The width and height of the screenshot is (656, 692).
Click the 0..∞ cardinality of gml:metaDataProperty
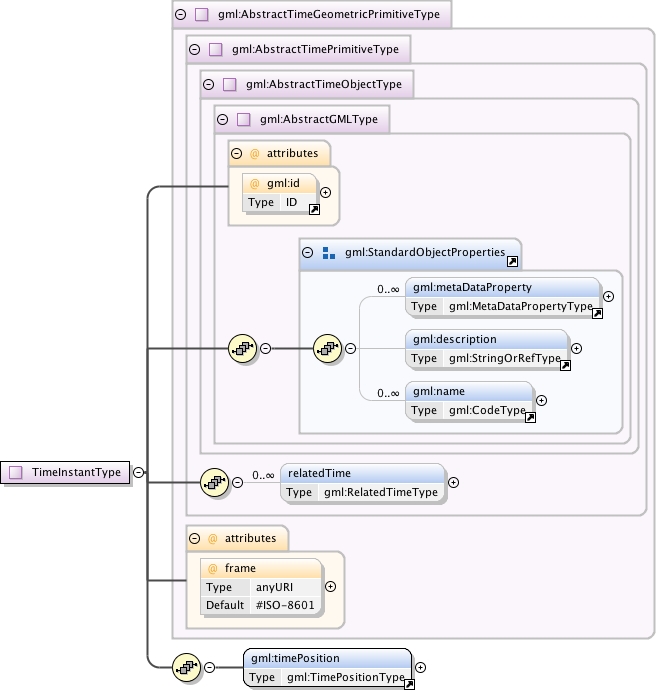(388, 290)
